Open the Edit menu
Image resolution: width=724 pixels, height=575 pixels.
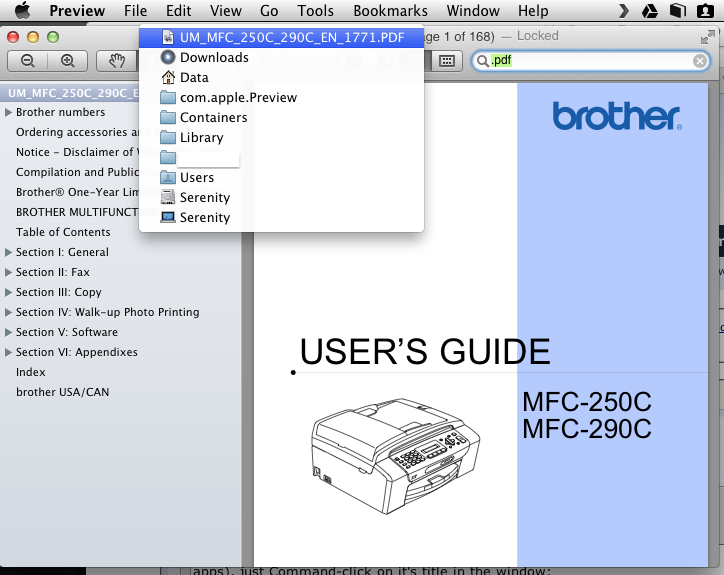tap(179, 11)
